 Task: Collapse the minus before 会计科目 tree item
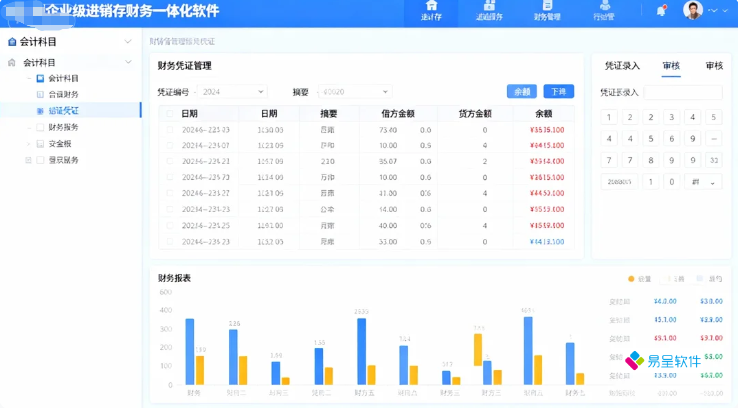[x=29, y=78]
